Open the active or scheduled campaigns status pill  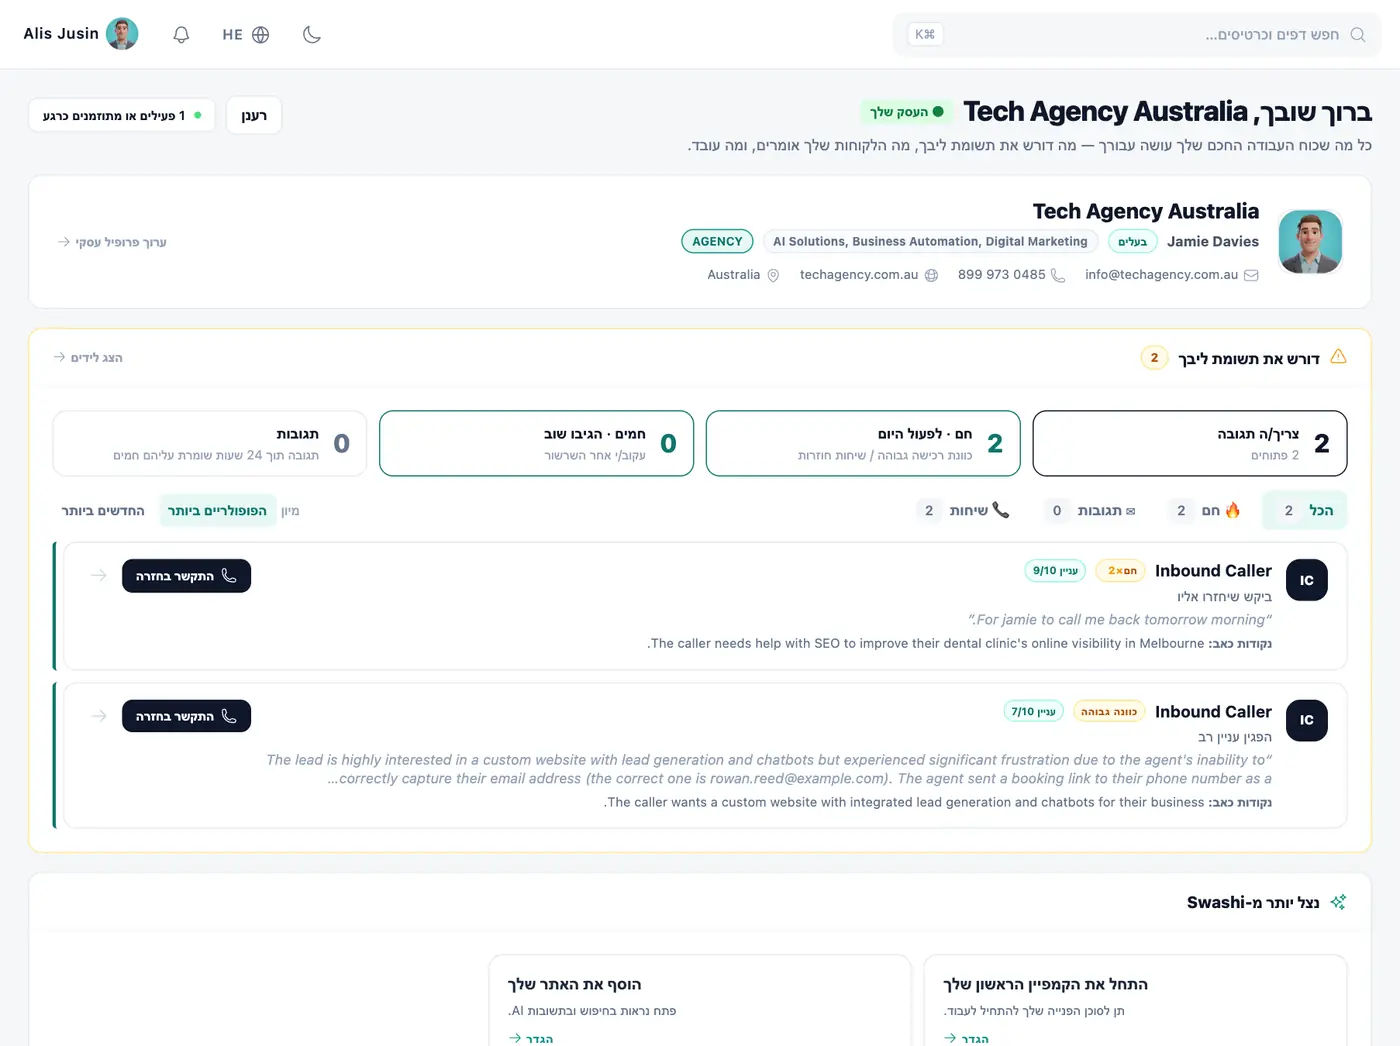(122, 115)
